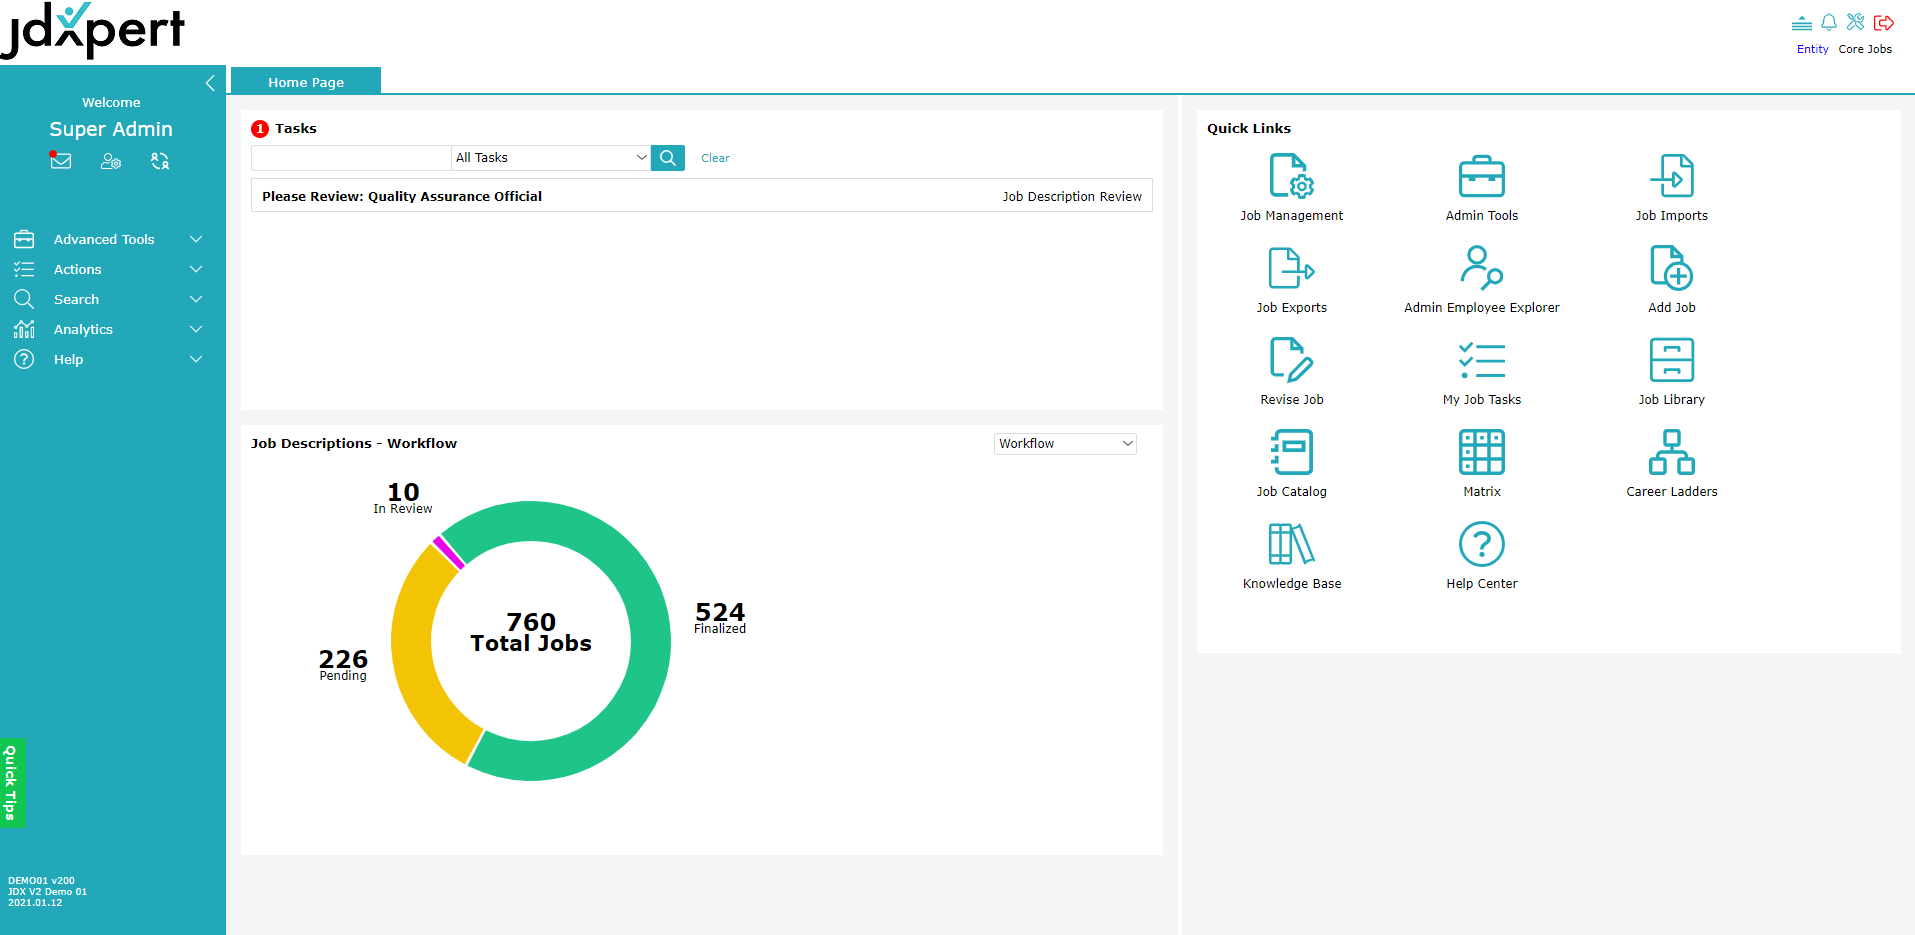The image size is (1915, 935).
Task: Click the Add Job icon
Action: [1671, 269]
